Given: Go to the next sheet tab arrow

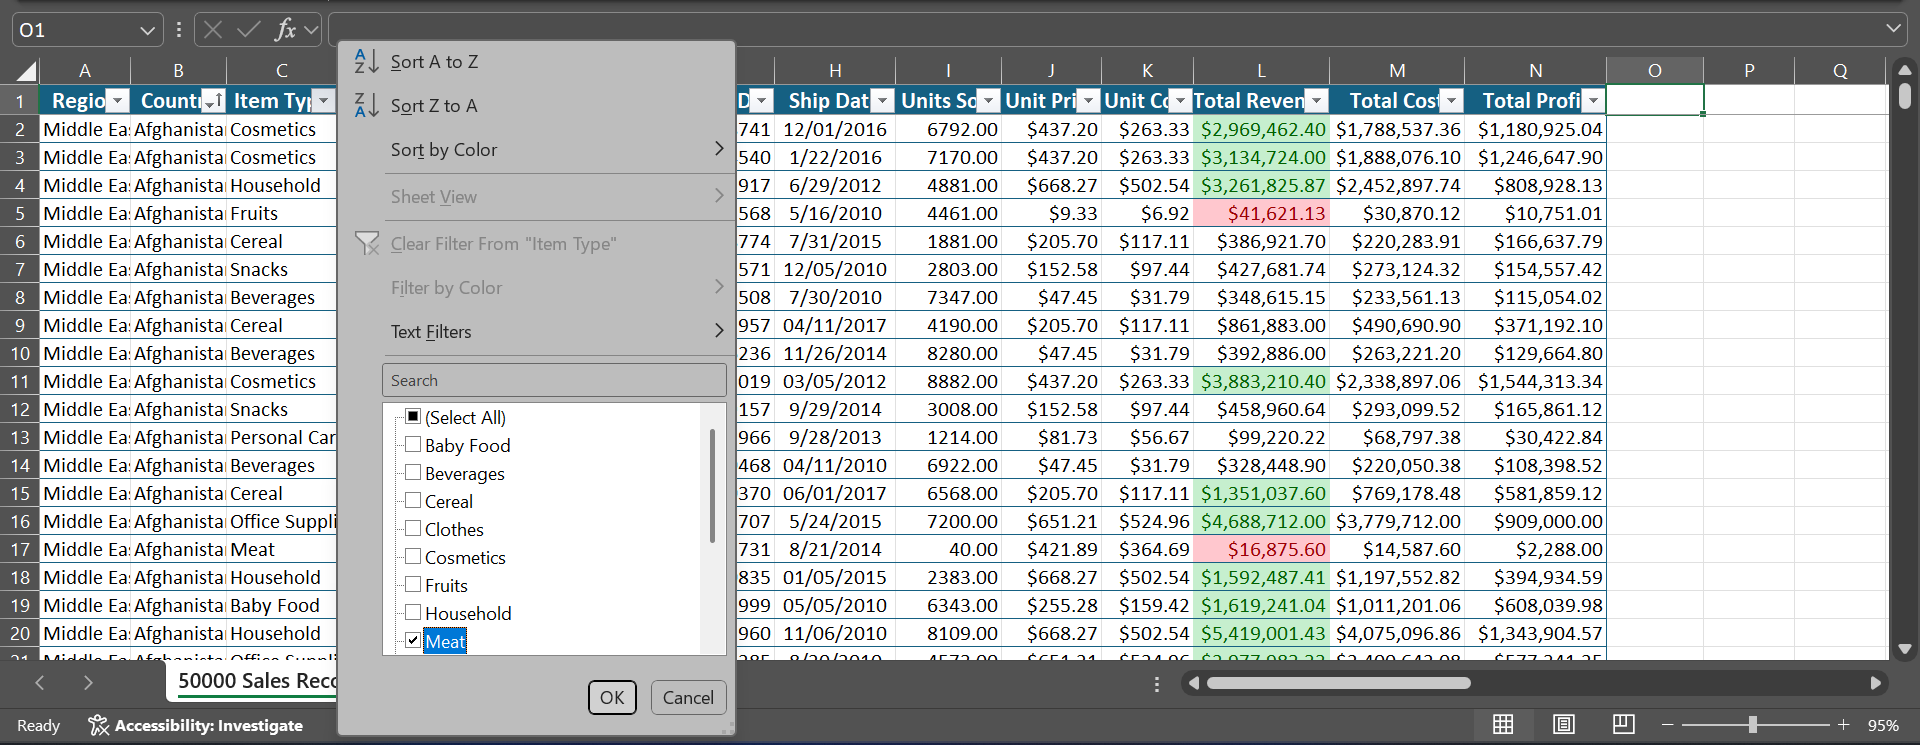Looking at the screenshot, I should tap(88, 683).
